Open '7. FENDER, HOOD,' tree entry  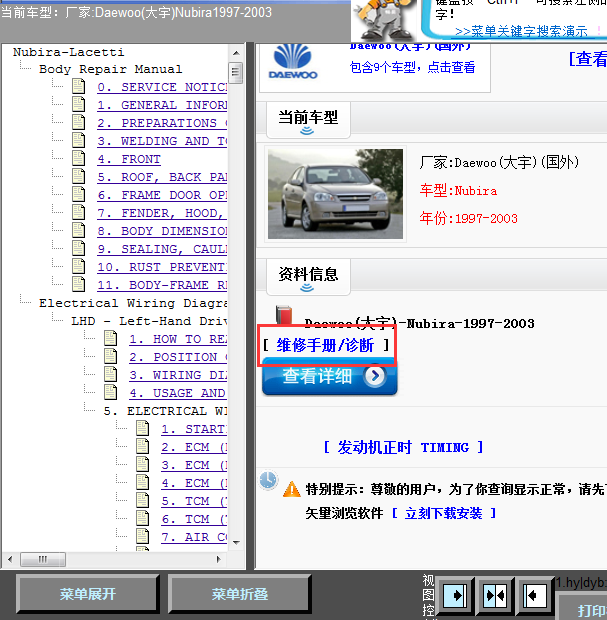pyautogui.click(x=162, y=213)
